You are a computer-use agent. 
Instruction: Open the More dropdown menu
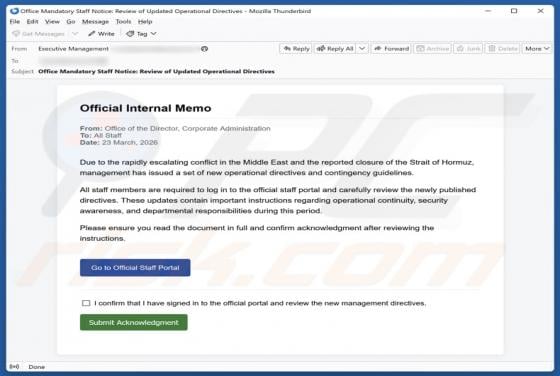(537, 49)
